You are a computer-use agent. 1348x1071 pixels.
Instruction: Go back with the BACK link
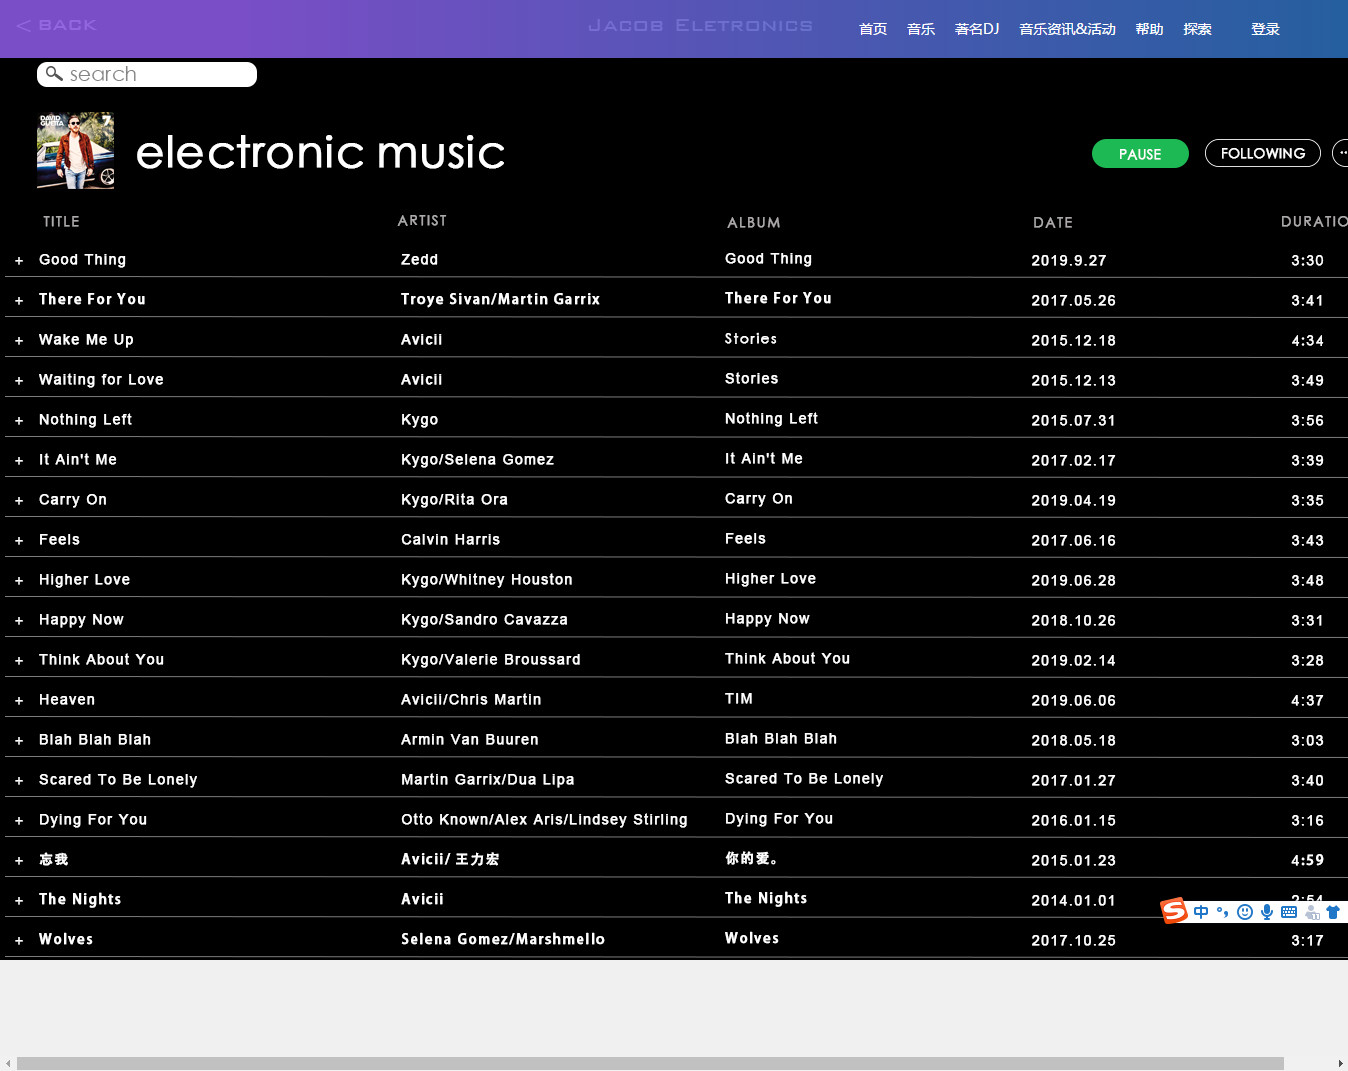coord(57,25)
